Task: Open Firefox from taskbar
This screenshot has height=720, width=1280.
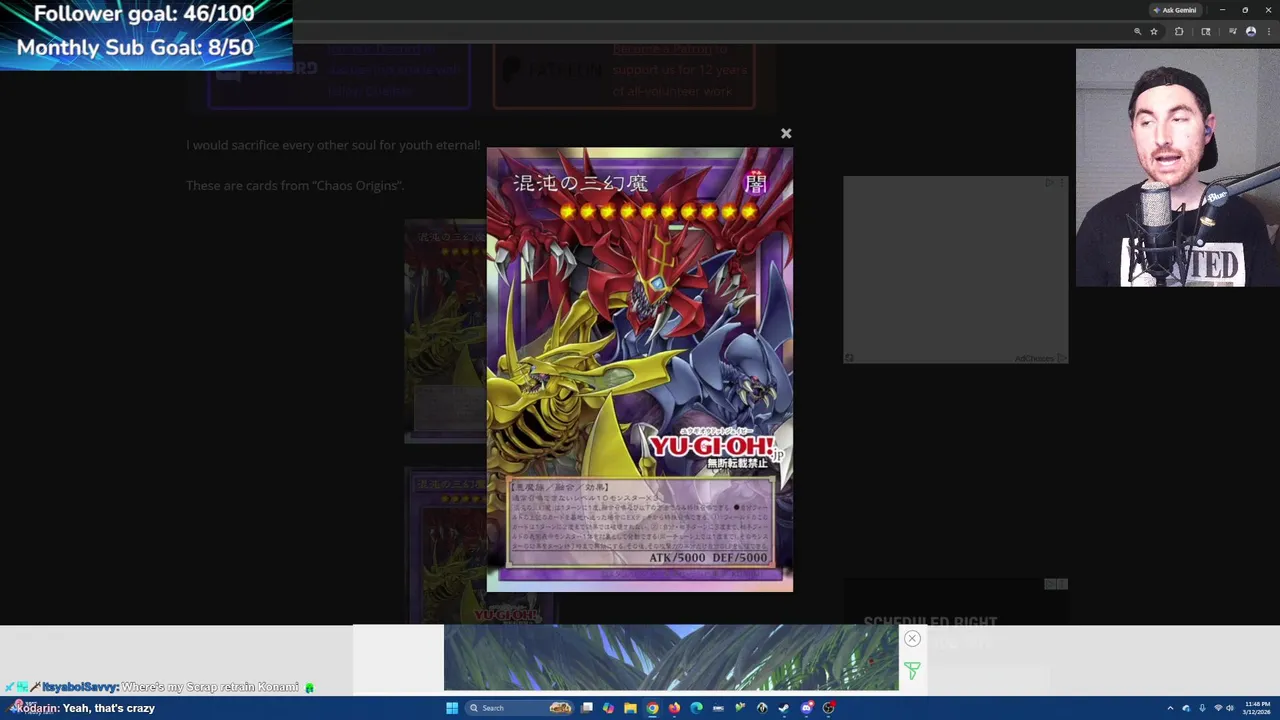Action: (x=674, y=708)
